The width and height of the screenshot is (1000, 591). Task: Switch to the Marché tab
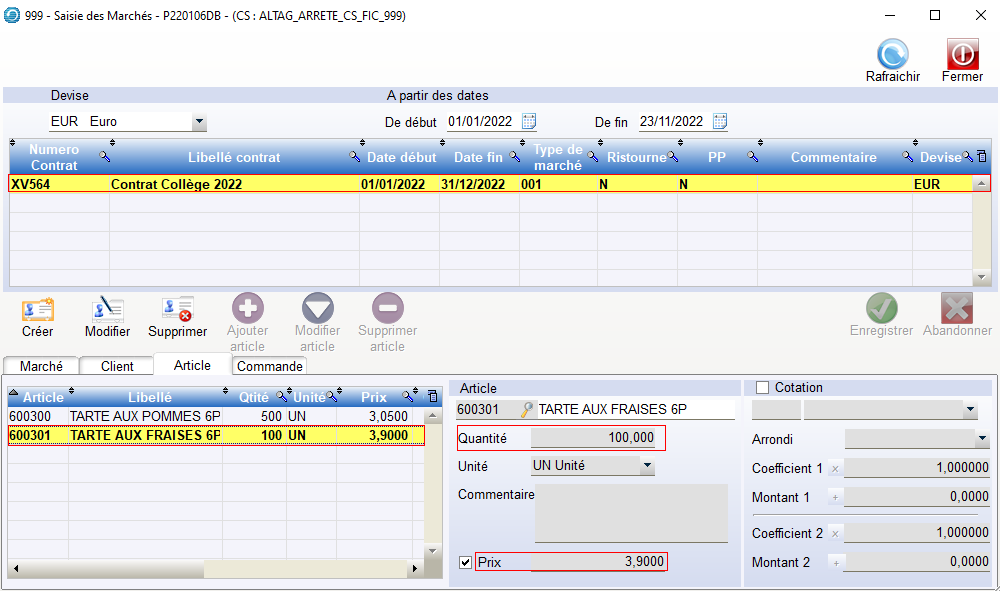coord(41,367)
